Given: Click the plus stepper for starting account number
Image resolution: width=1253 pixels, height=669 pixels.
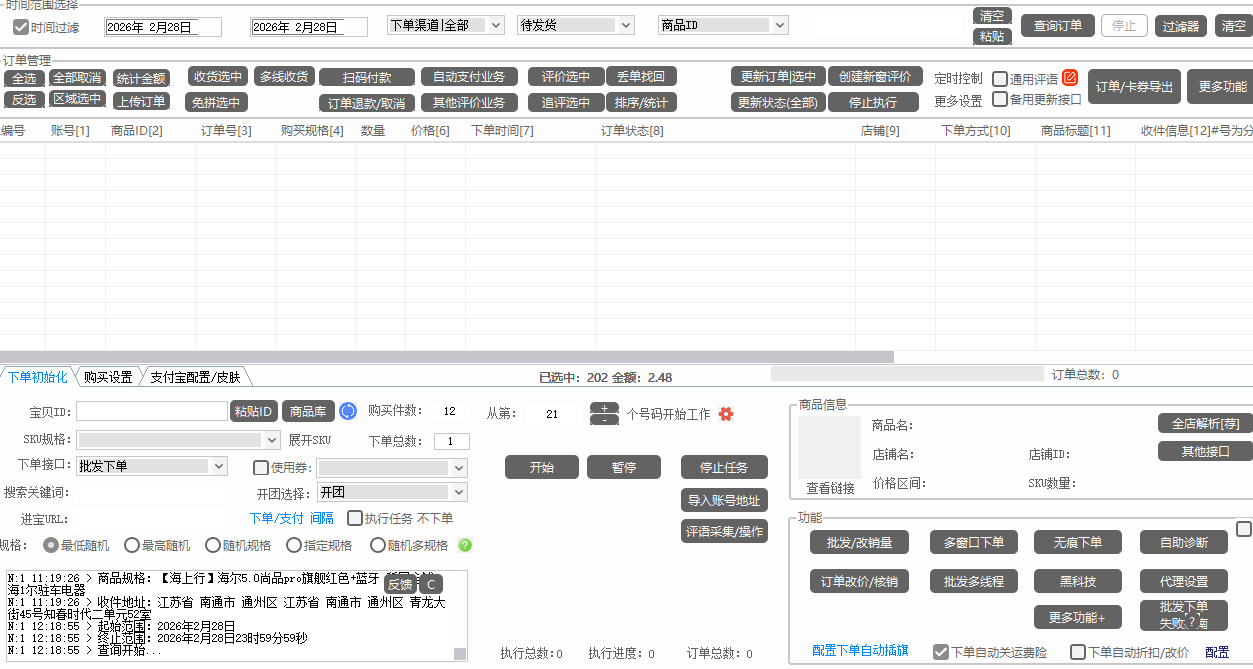Looking at the screenshot, I should [604, 408].
